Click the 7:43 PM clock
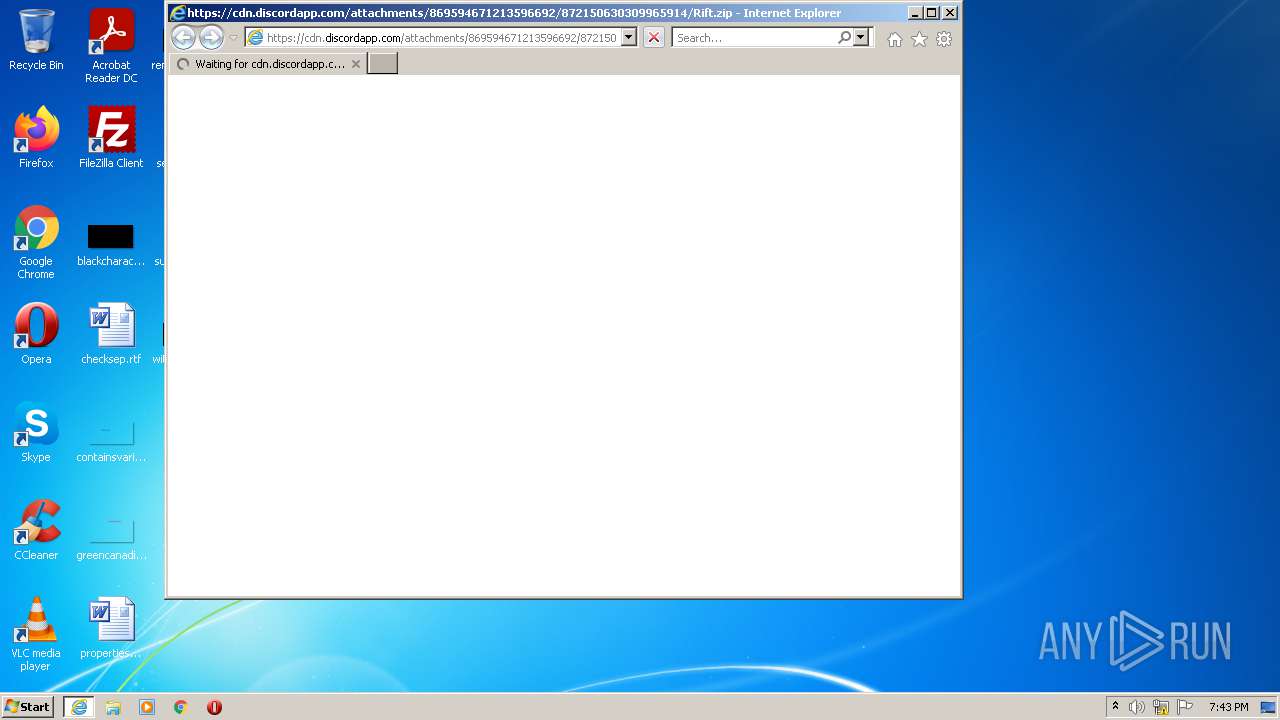1280x720 pixels. [x=1228, y=707]
